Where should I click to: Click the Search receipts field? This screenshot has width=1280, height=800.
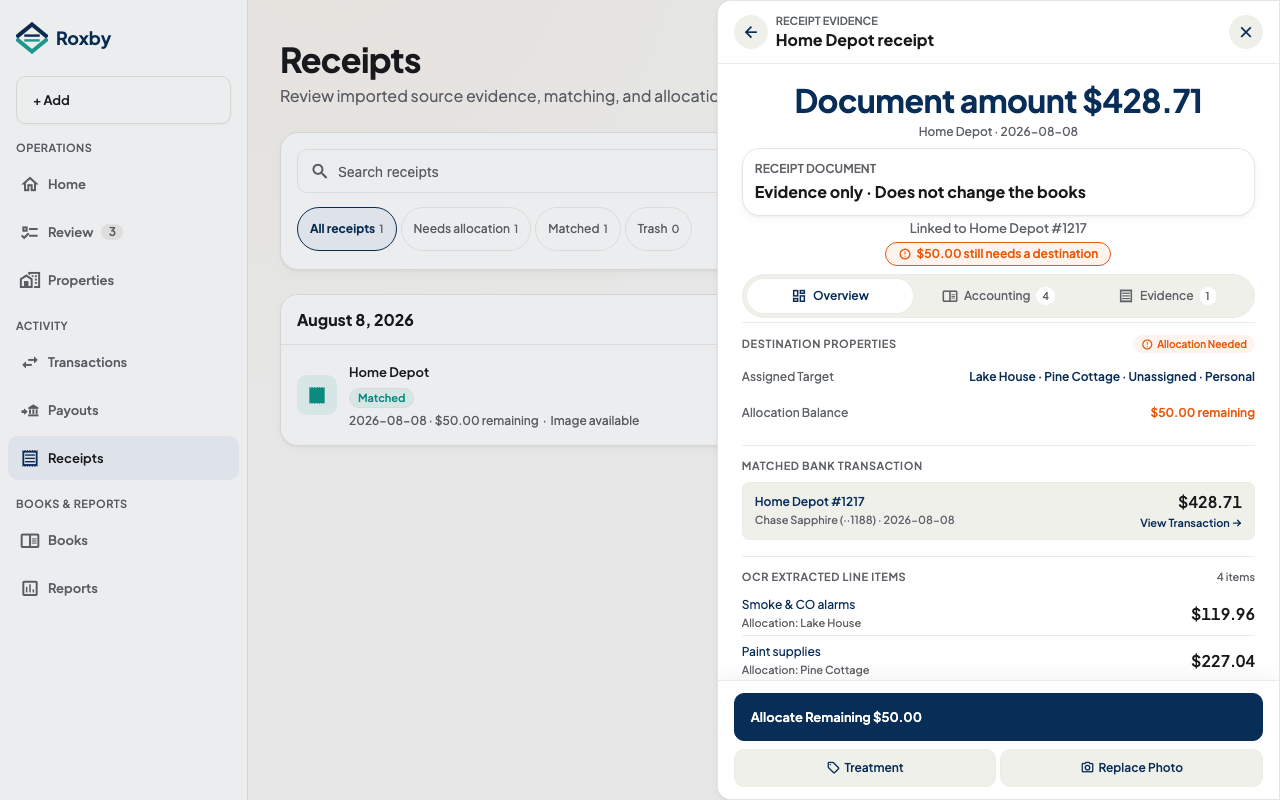pyautogui.click(x=508, y=171)
